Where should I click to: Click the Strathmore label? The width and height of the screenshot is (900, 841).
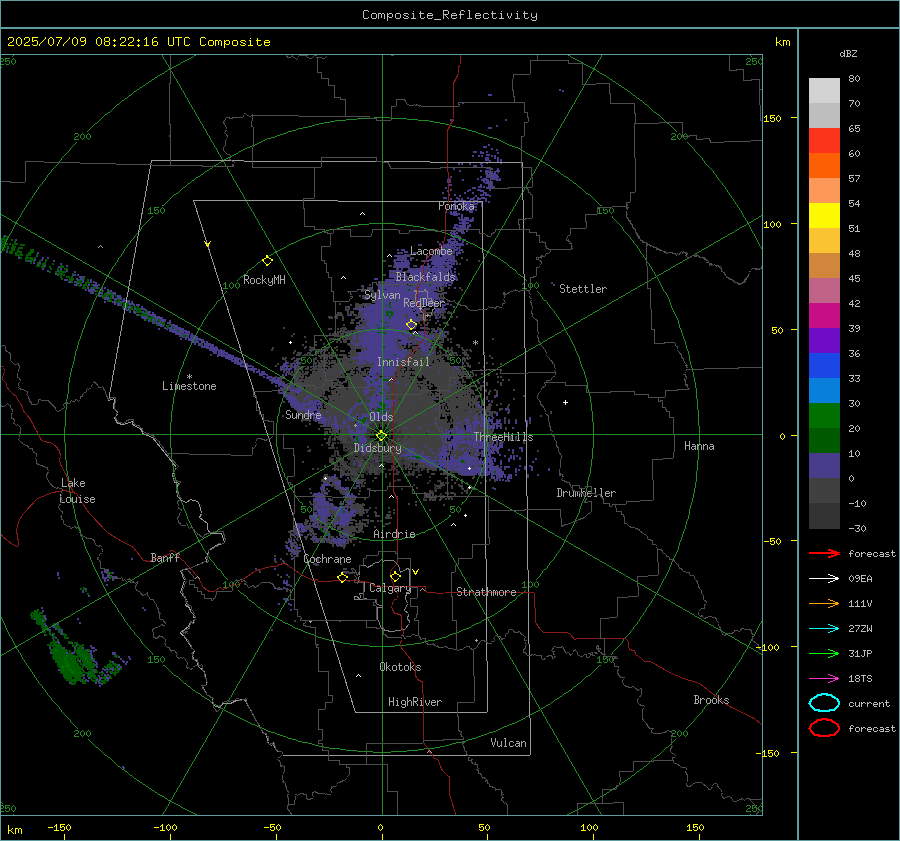pyautogui.click(x=486, y=592)
